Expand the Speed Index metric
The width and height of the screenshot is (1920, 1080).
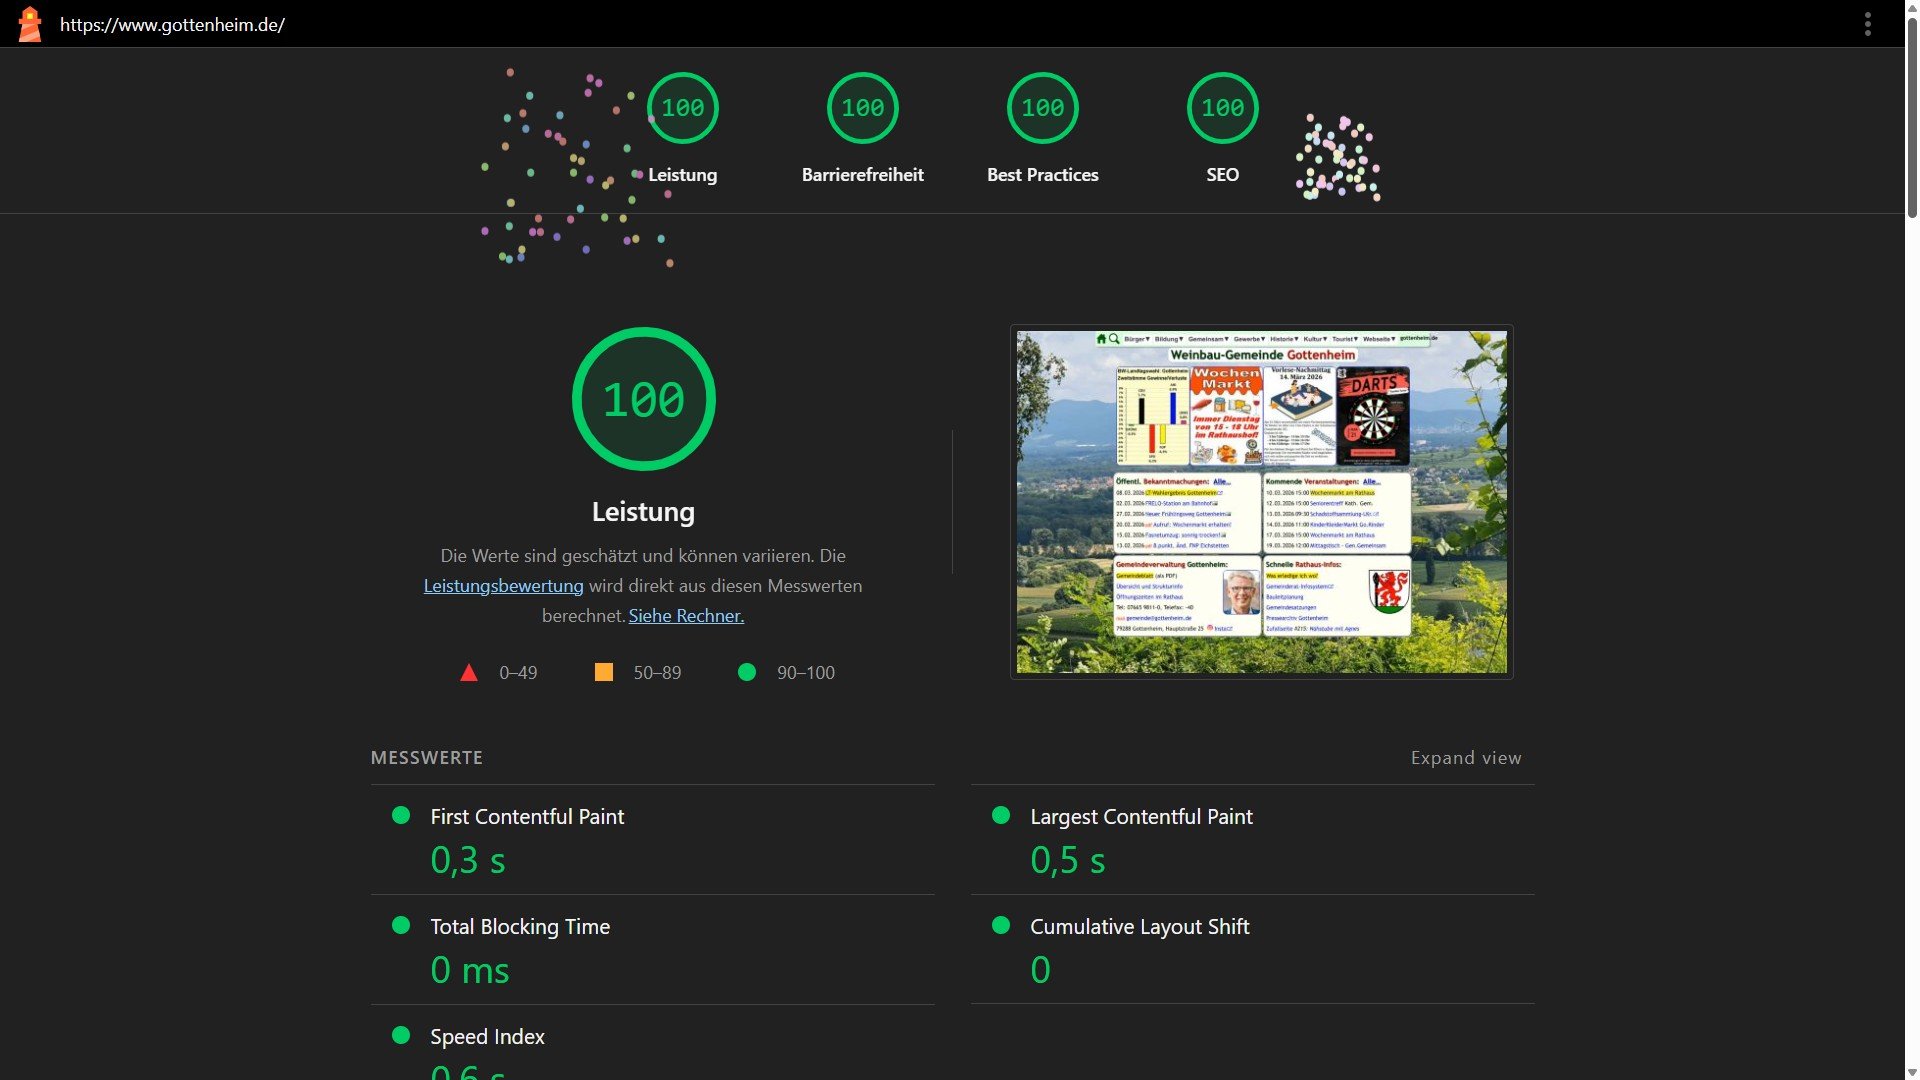pos(487,1037)
